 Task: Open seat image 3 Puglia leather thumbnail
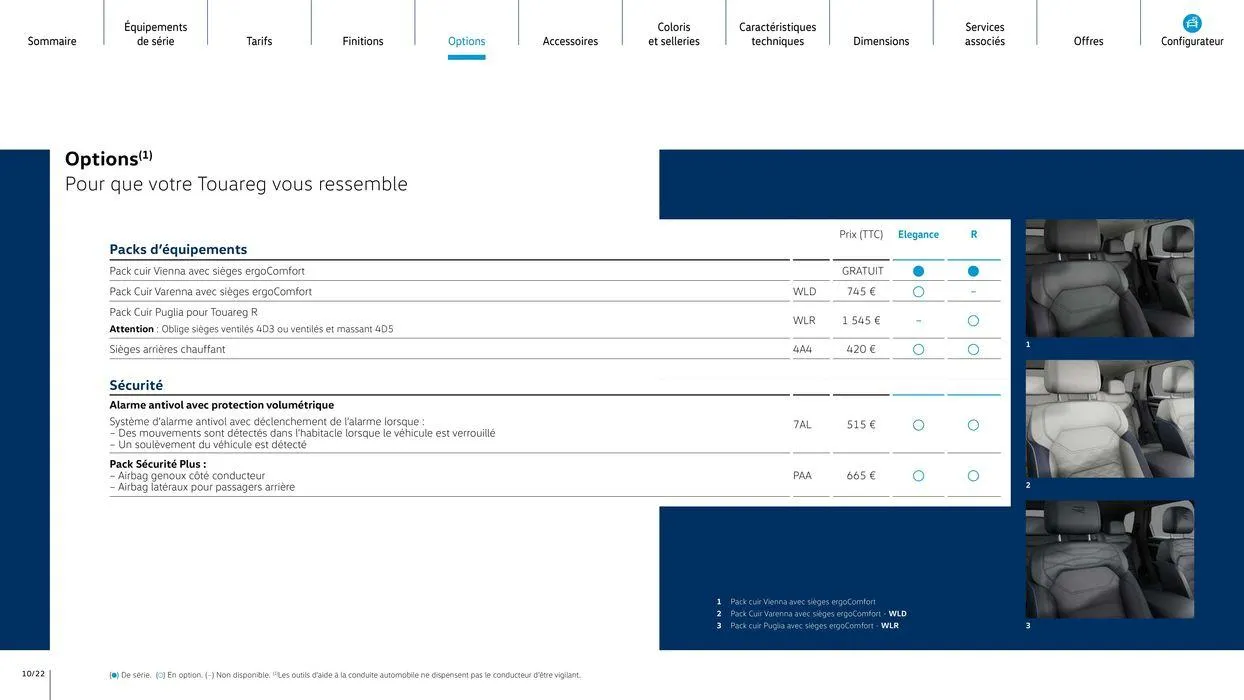[1110, 559]
